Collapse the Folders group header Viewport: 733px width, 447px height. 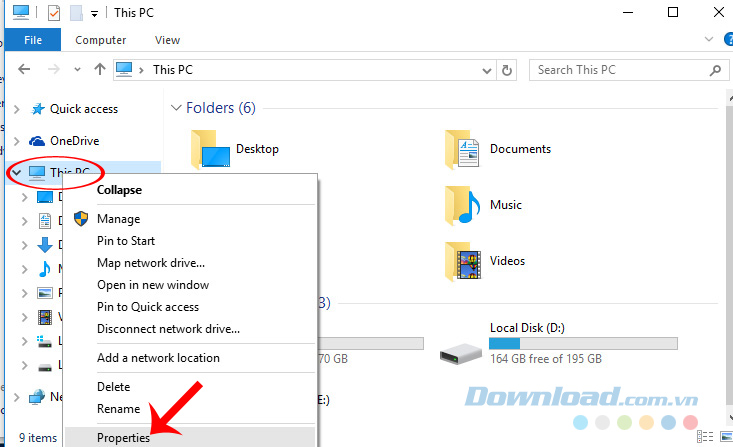(176, 108)
